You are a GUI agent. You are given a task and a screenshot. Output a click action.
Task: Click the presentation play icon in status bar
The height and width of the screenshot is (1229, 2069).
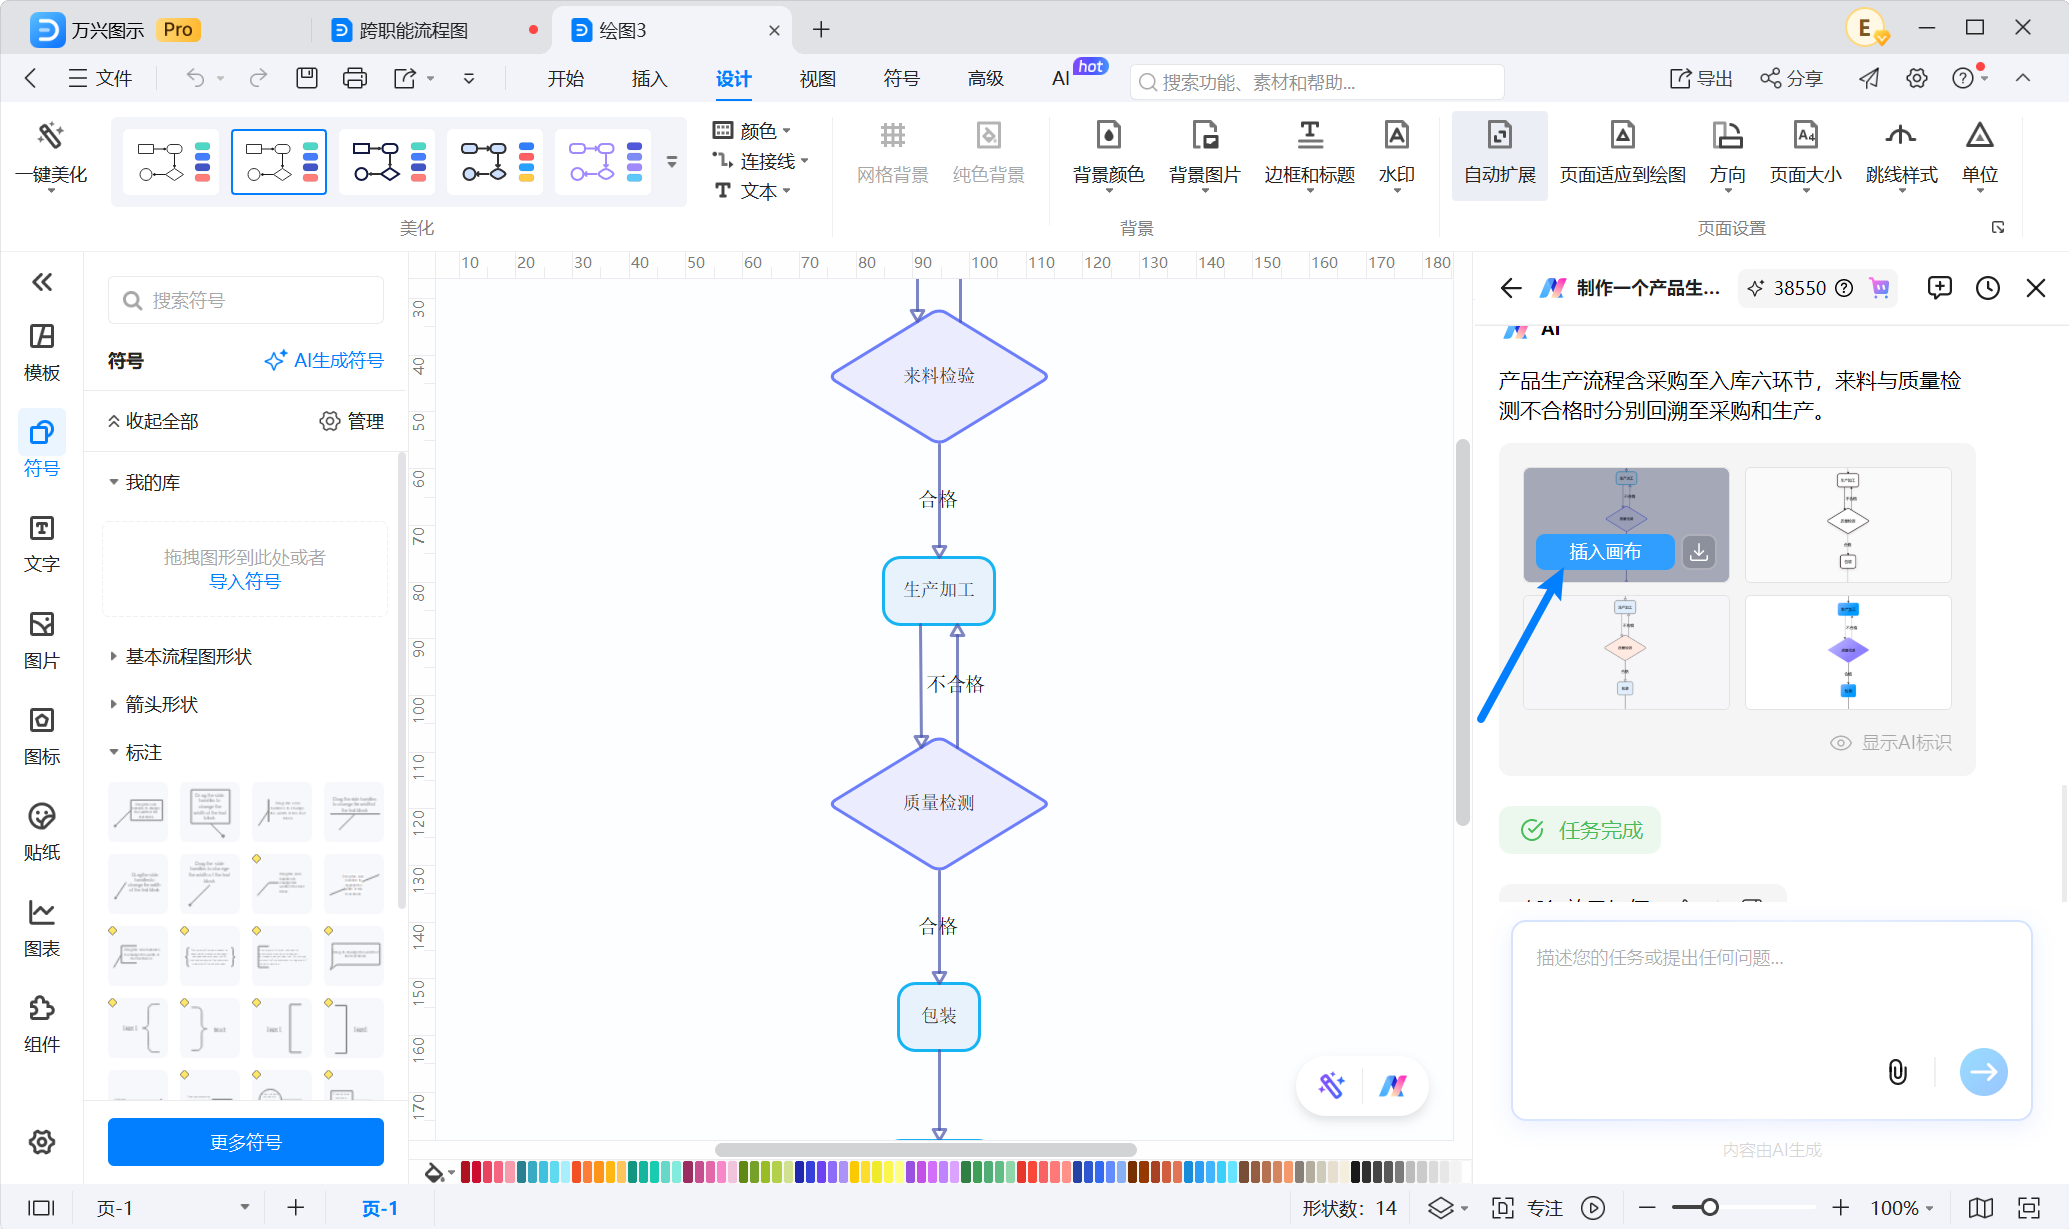pyautogui.click(x=1593, y=1208)
